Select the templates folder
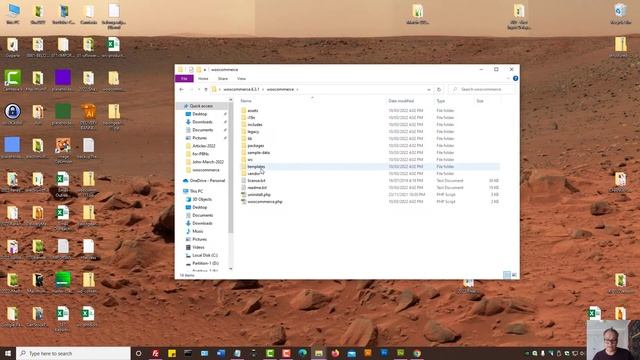 pos(256,167)
